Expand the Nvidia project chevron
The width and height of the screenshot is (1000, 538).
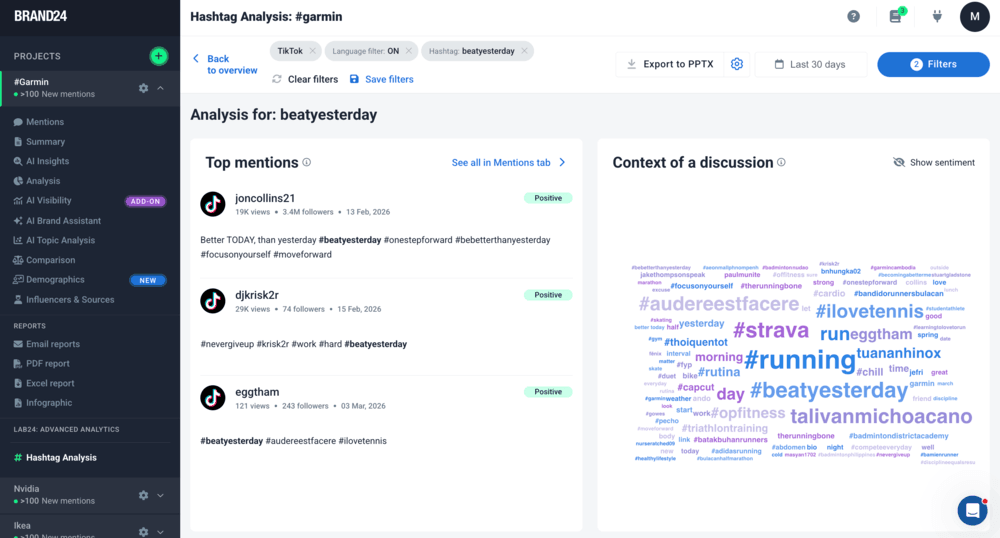161,494
